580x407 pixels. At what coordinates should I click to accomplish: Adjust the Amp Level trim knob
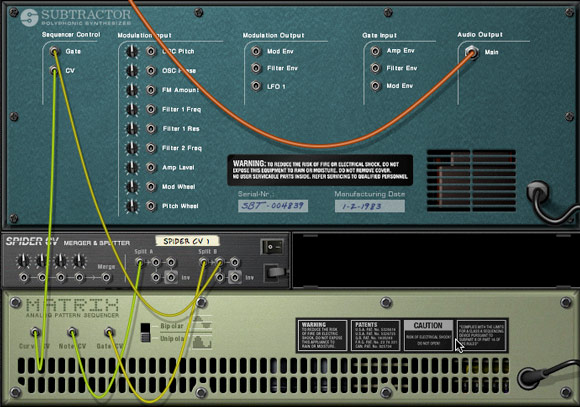click(x=132, y=167)
